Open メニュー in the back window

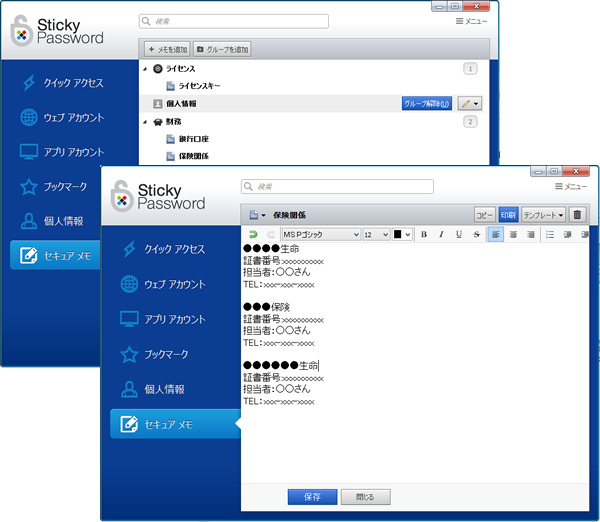coord(471,21)
